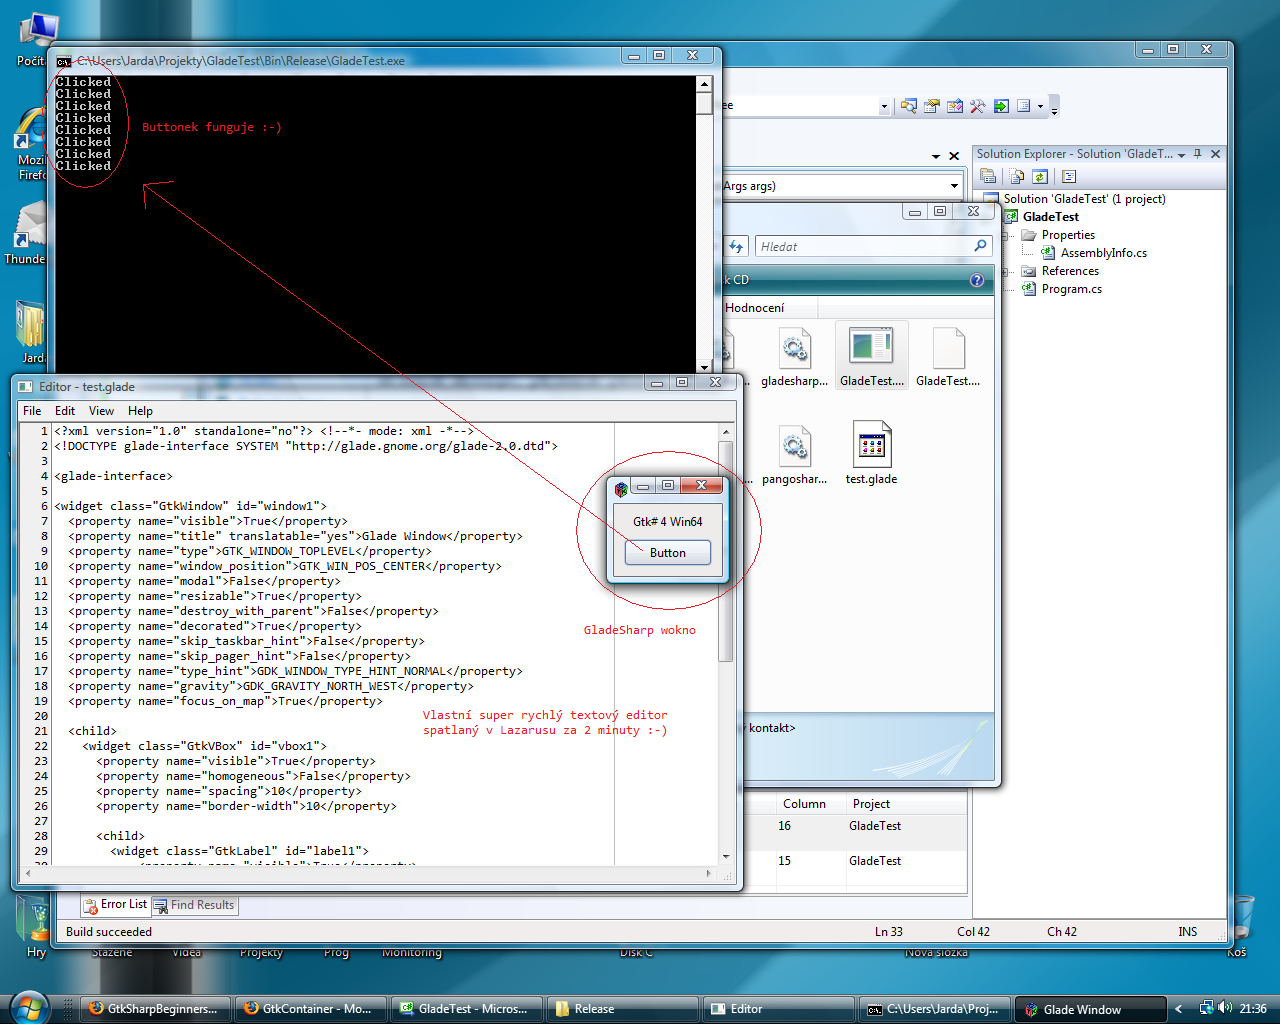Open the Other Windows dropdown arrow
Viewport: 1280px width, 1024px height.
point(1040,106)
